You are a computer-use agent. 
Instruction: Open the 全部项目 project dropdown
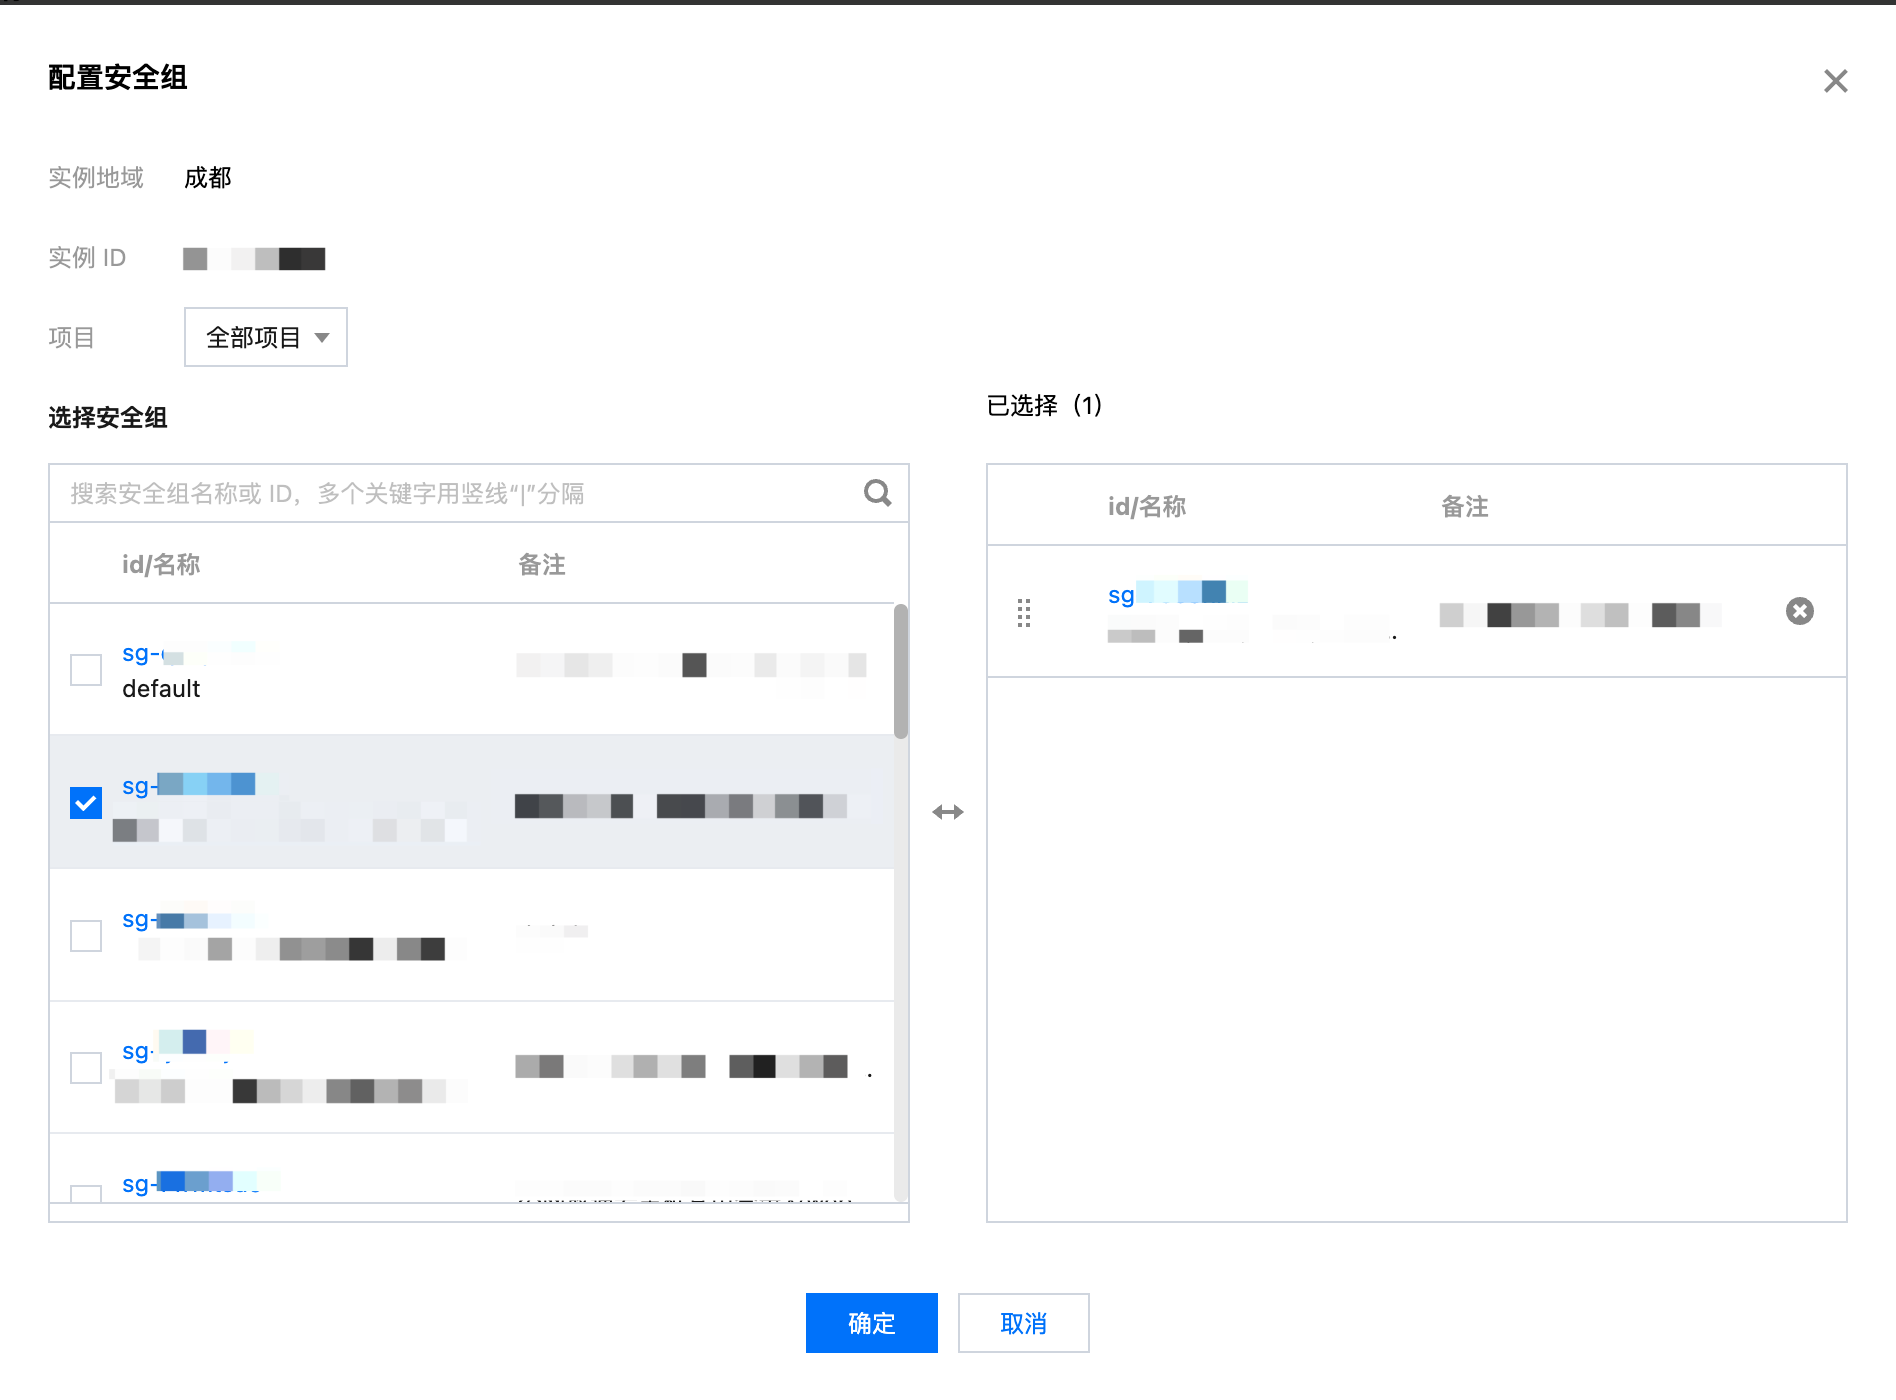(266, 337)
